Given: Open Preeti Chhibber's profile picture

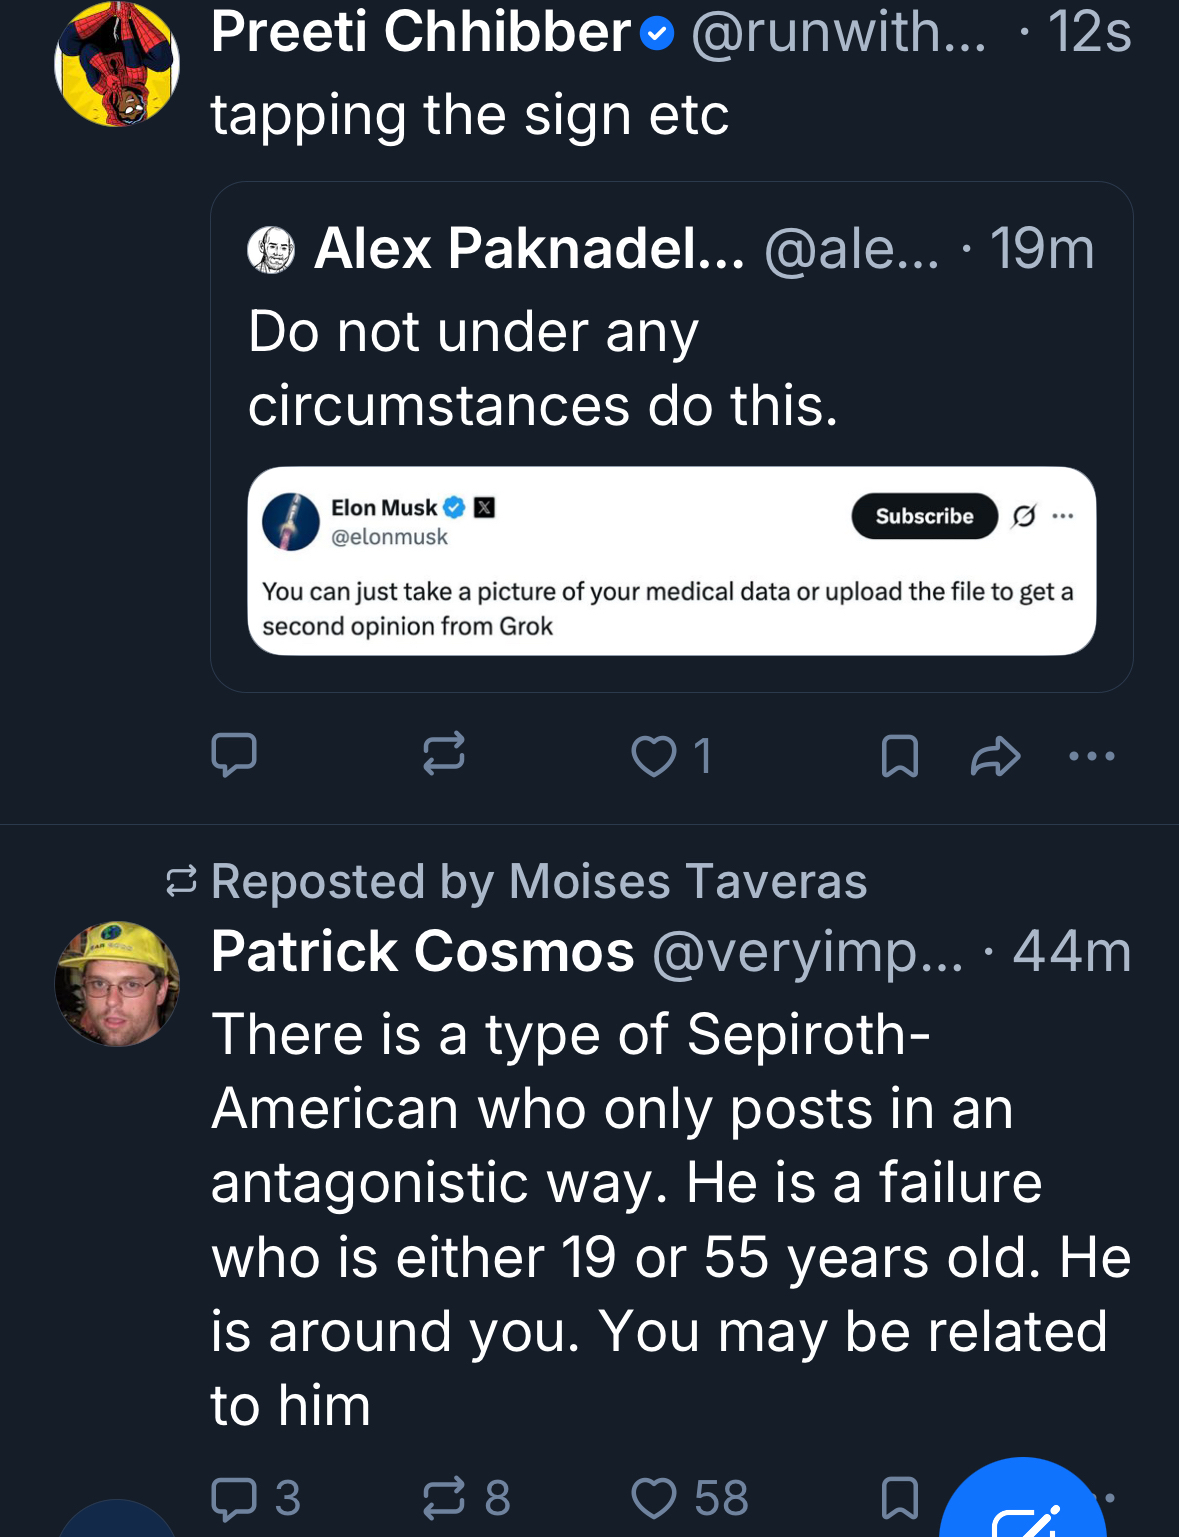Looking at the screenshot, I should point(117,64).
